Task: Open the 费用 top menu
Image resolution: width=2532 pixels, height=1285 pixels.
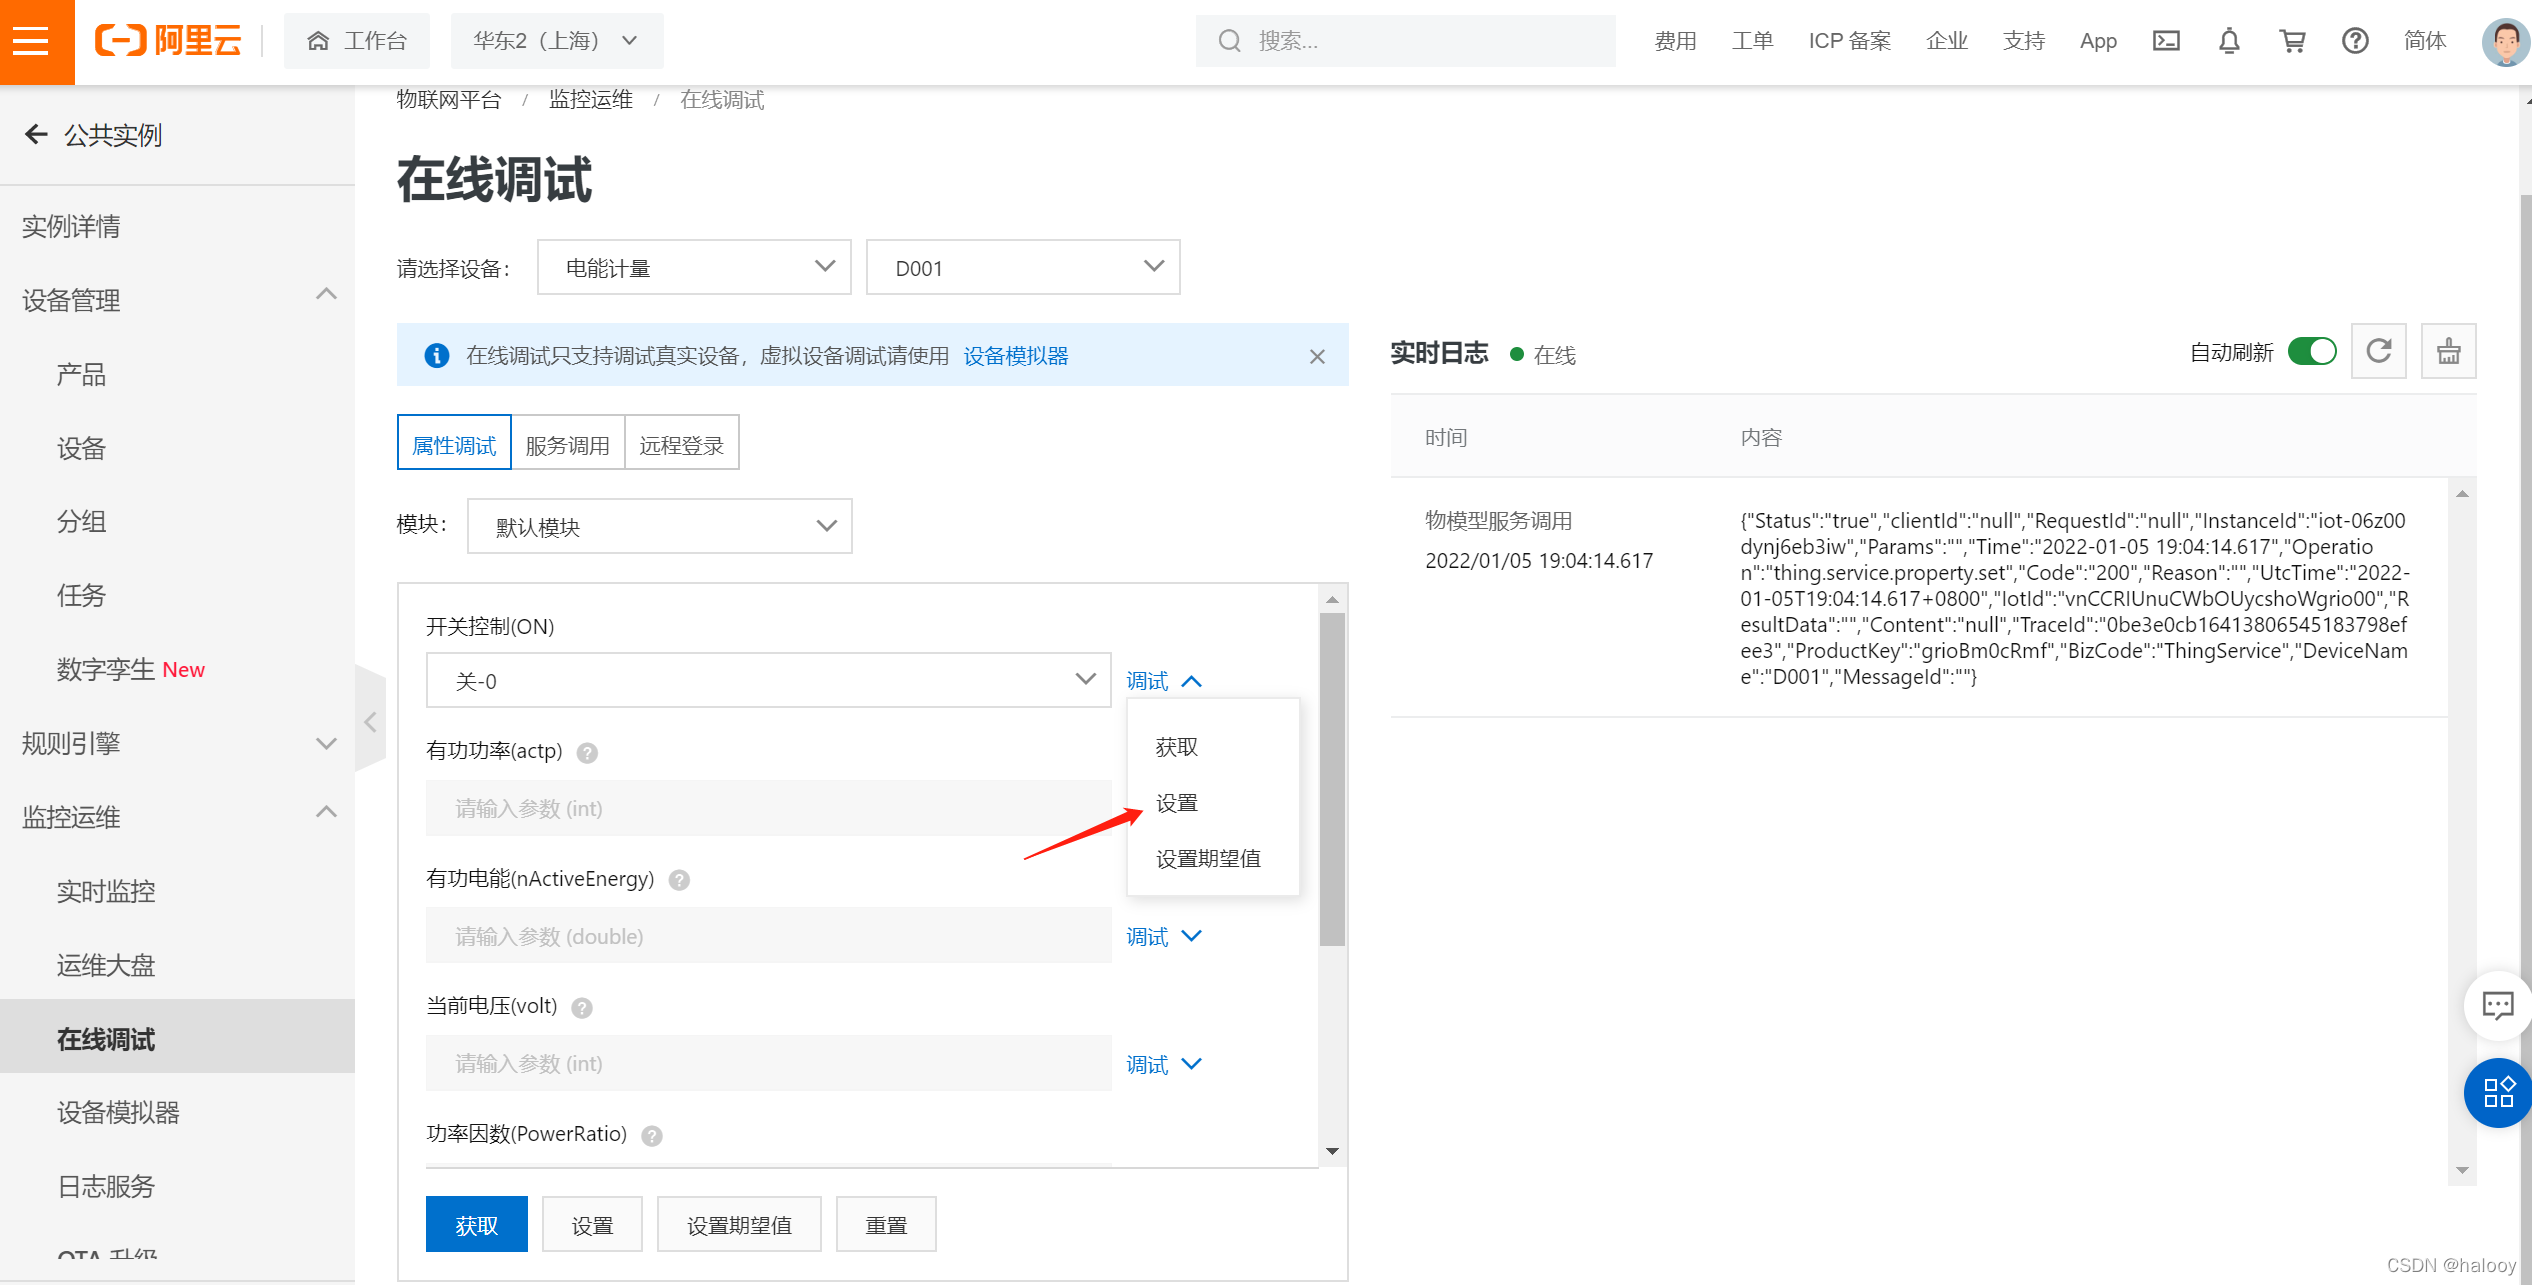Action: [x=1675, y=41]
